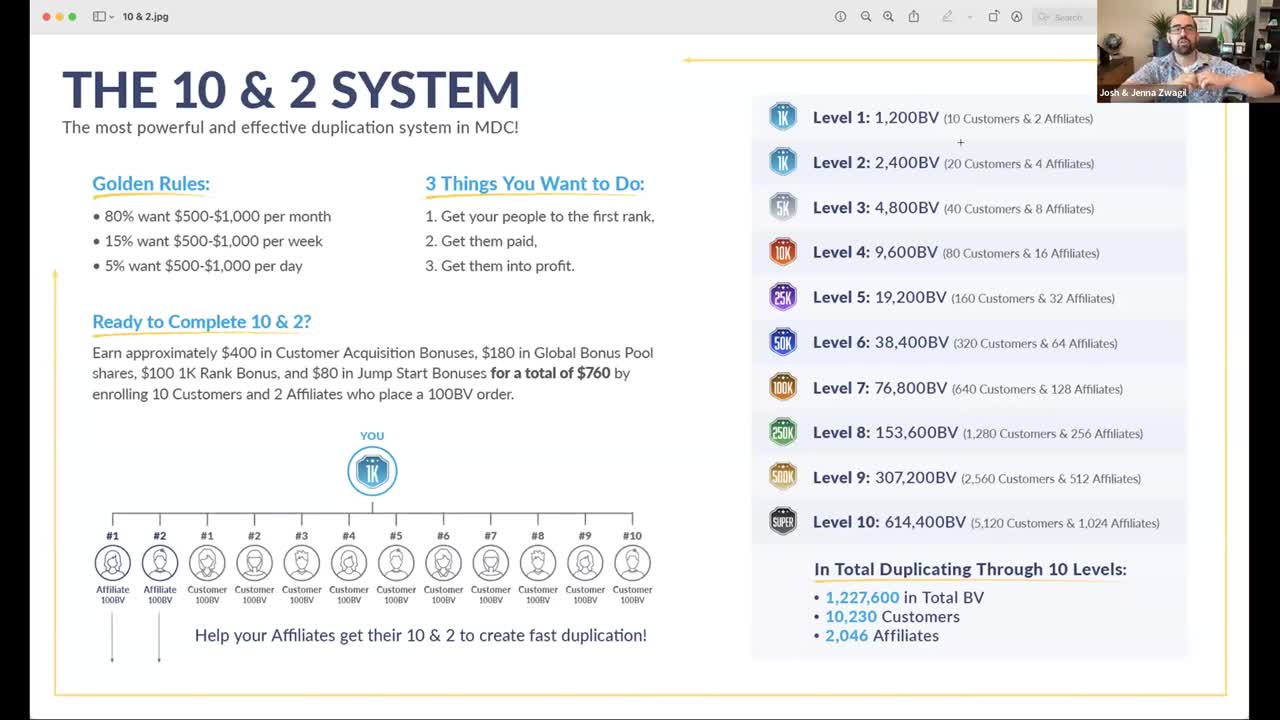The height and width of the screenshot is (720, 1280).
Task: Click the Affiliate #1 avatar icon
Action: click(x=113, y=563)
